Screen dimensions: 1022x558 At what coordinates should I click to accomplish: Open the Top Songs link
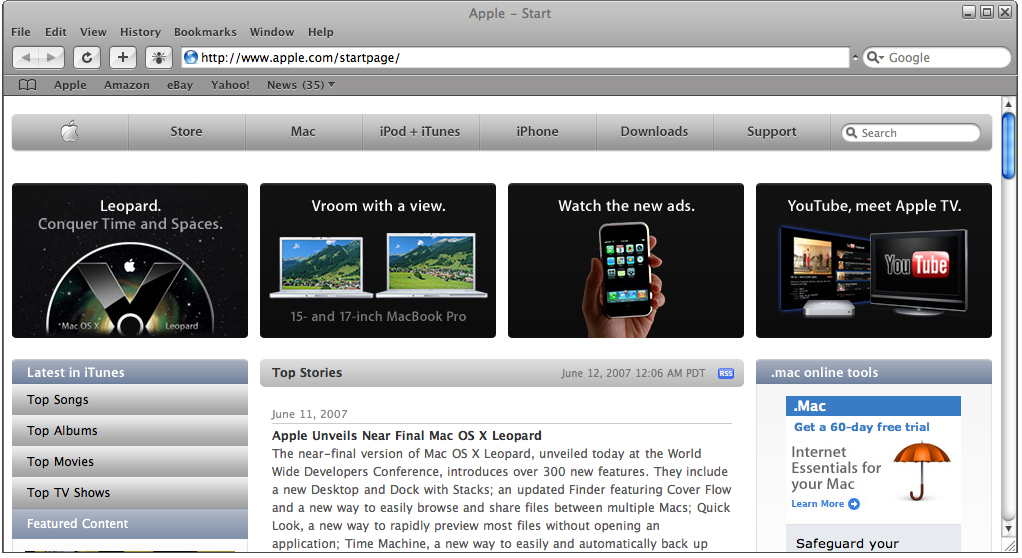click(x=58, y=400)
